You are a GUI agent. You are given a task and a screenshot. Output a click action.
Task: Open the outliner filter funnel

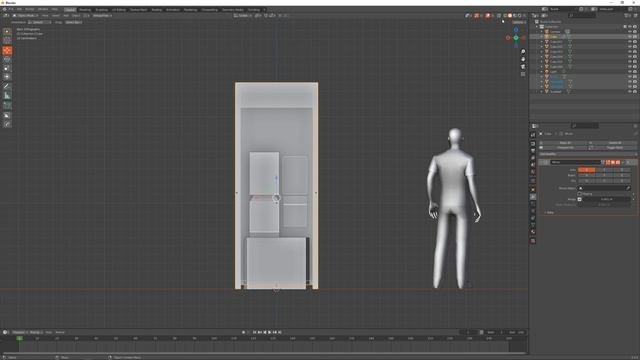pyautogui.click(x=628, y=16)
